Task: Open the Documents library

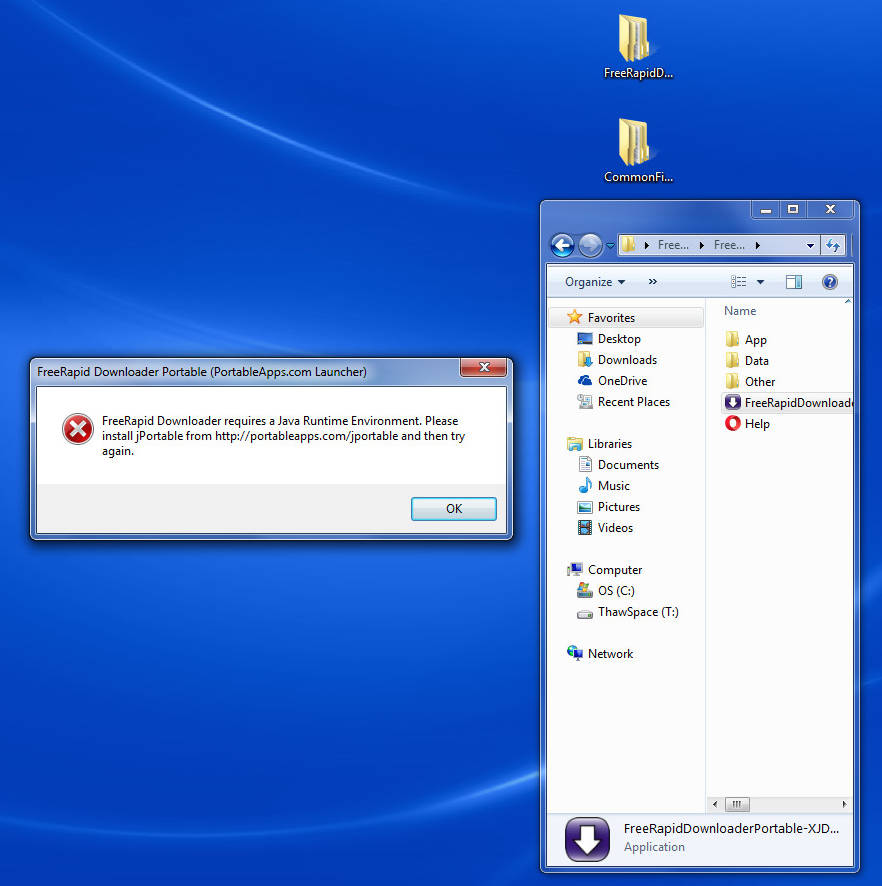Action: pos(628,465)
